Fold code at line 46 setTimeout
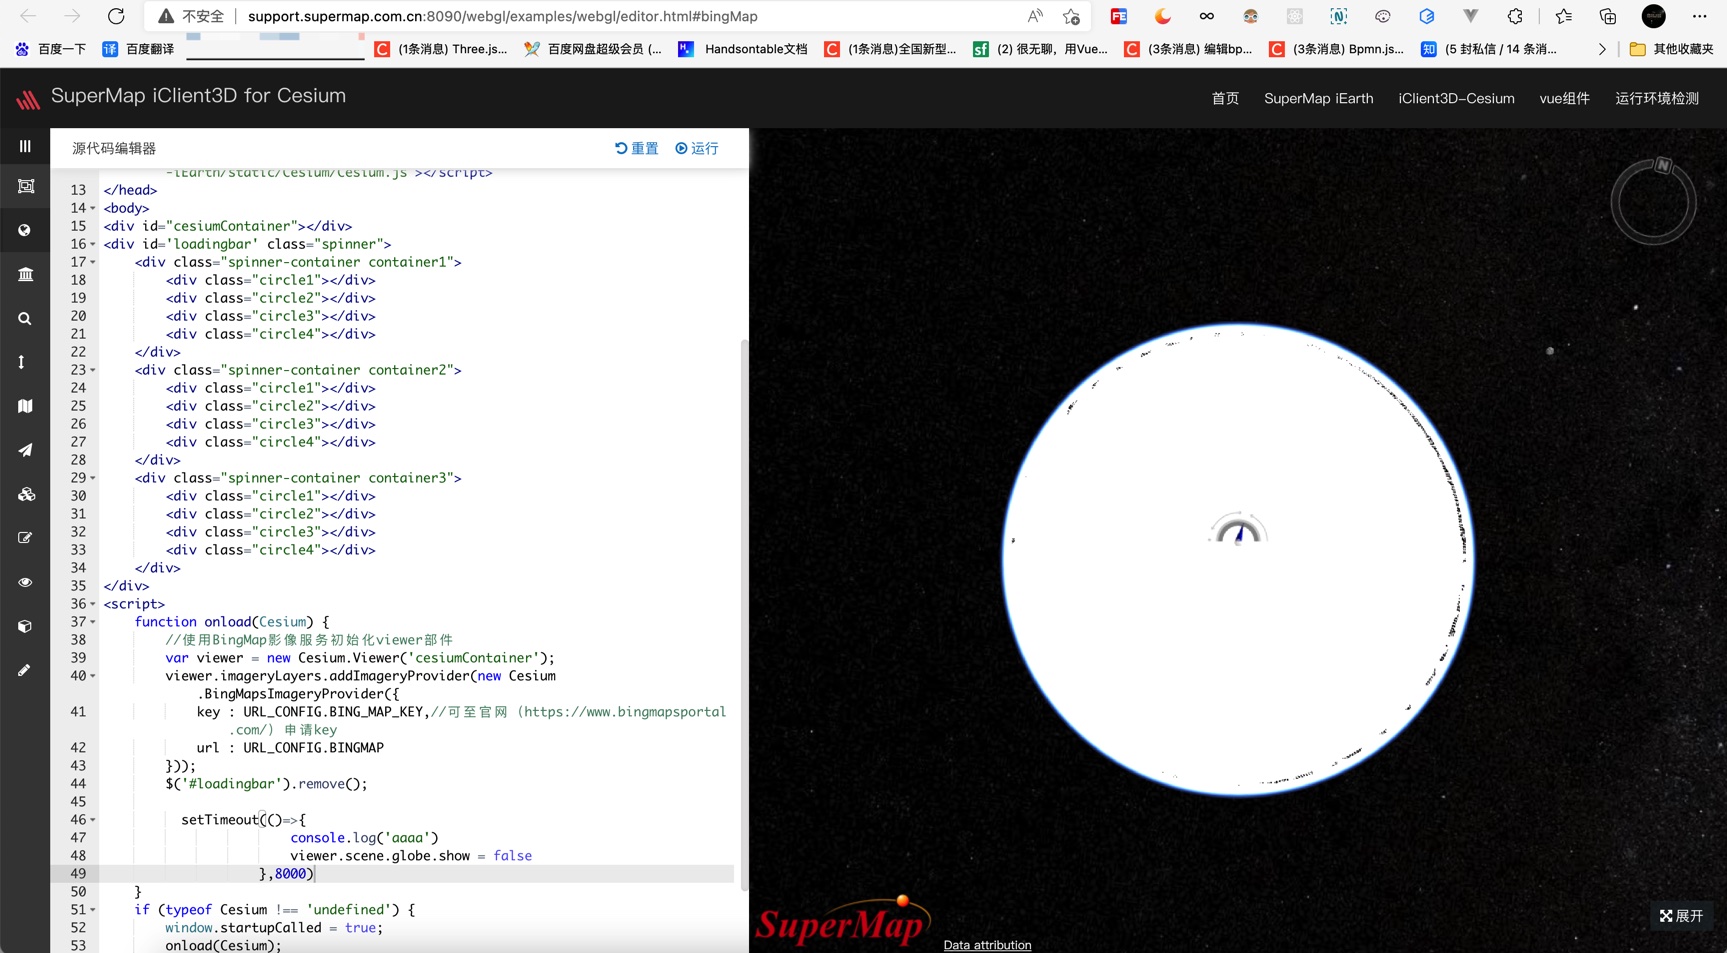Image resolution: width=1727 pixels, height=953 pixels. 93,820
